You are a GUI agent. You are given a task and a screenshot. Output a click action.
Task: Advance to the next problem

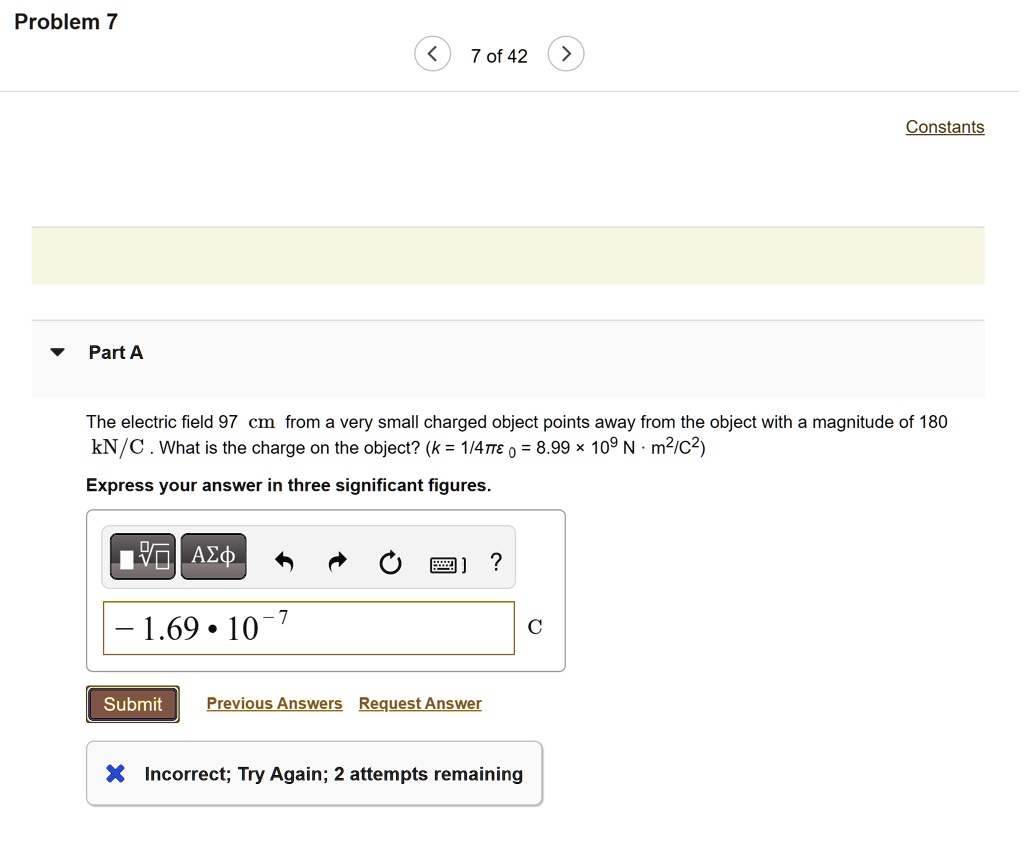(x=566, y=53)
